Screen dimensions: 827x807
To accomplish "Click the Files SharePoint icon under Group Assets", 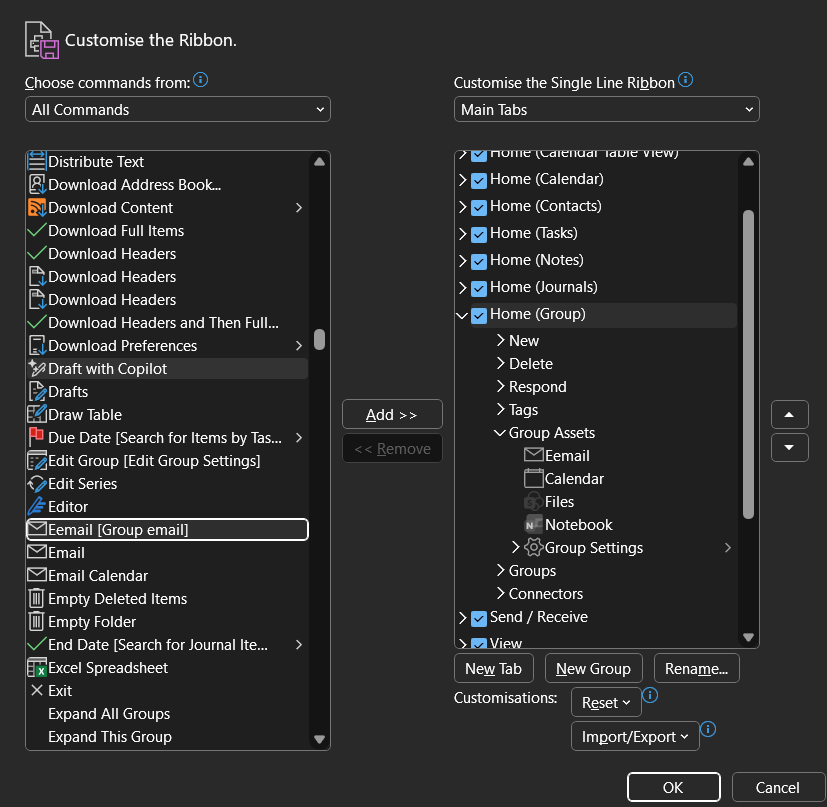I will [533, 501].
